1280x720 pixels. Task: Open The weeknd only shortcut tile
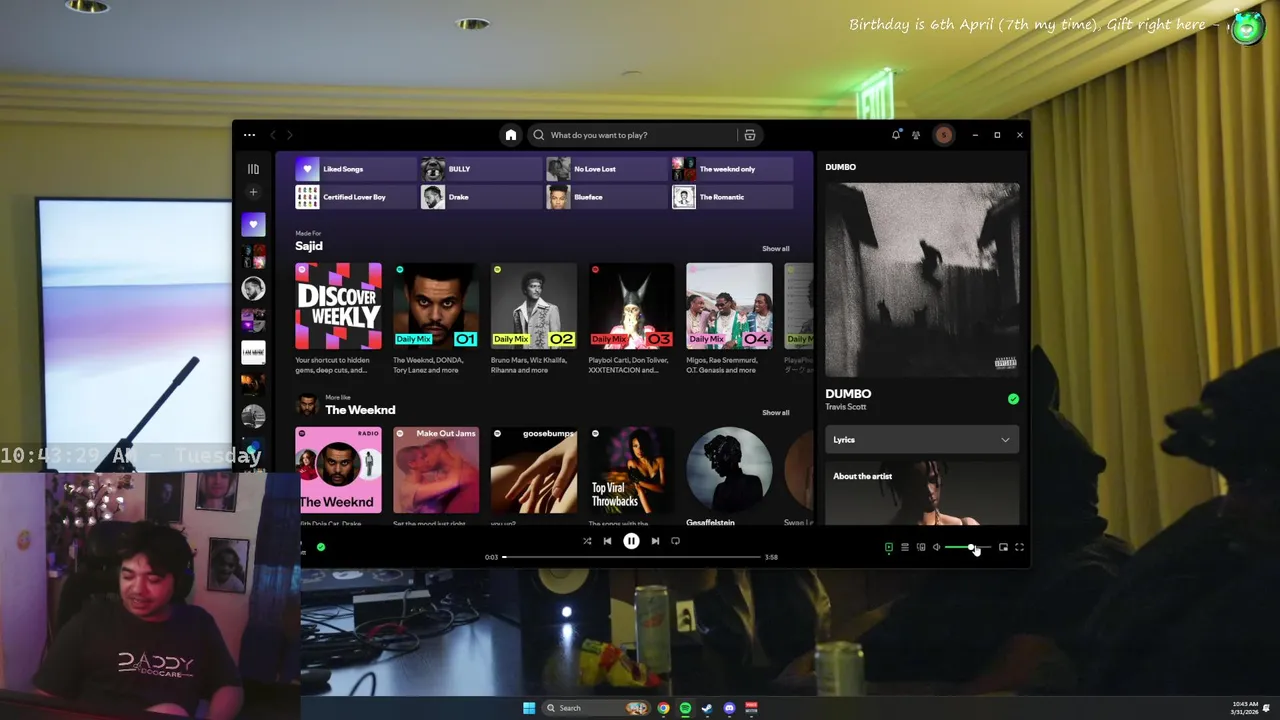coord(732,169)
